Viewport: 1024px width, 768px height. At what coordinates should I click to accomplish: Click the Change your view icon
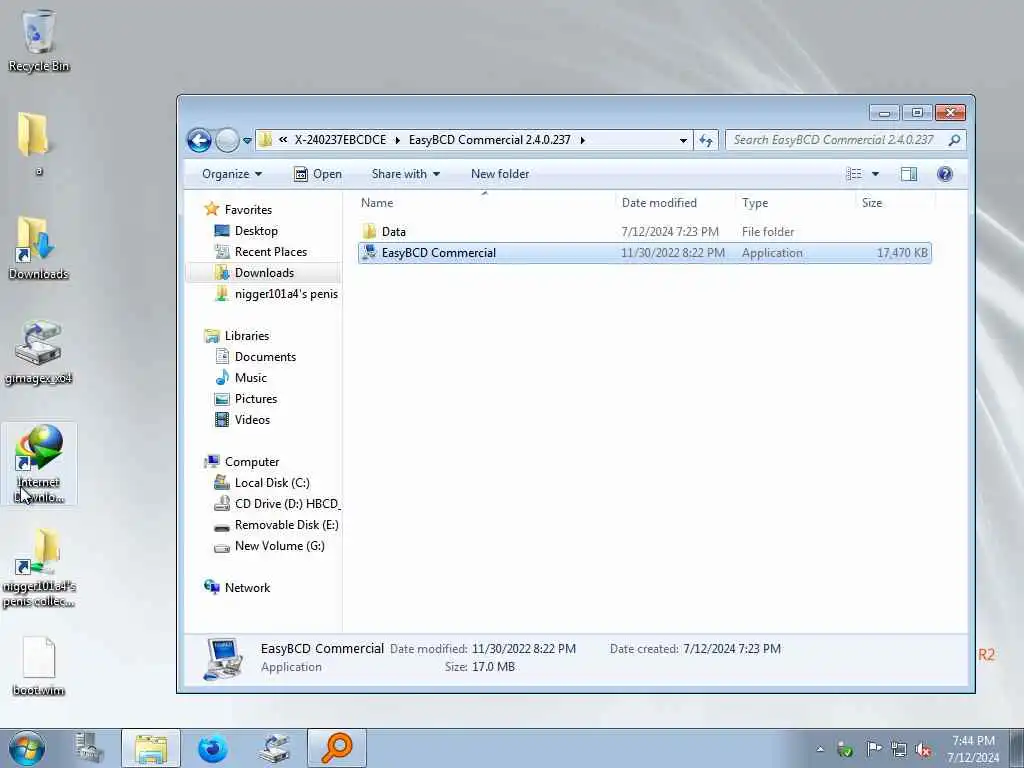point(854,174)
